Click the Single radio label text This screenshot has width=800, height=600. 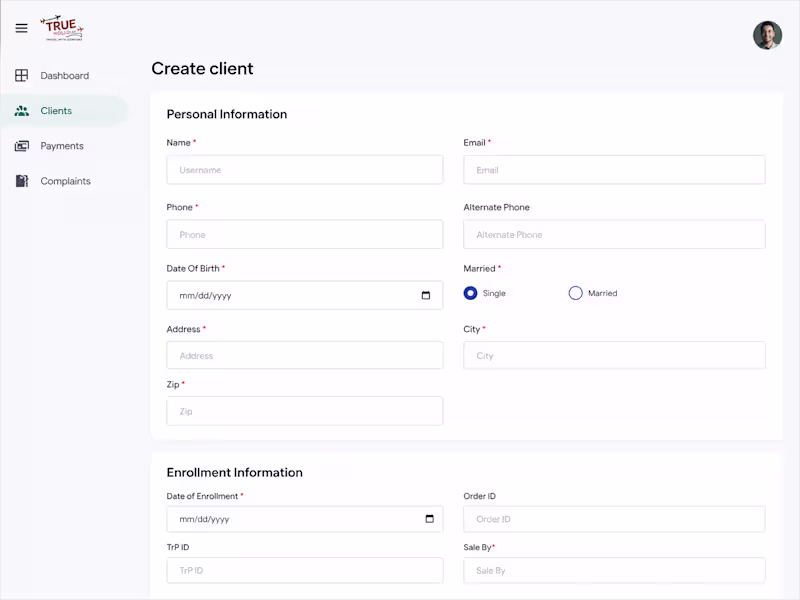[494, 293]
